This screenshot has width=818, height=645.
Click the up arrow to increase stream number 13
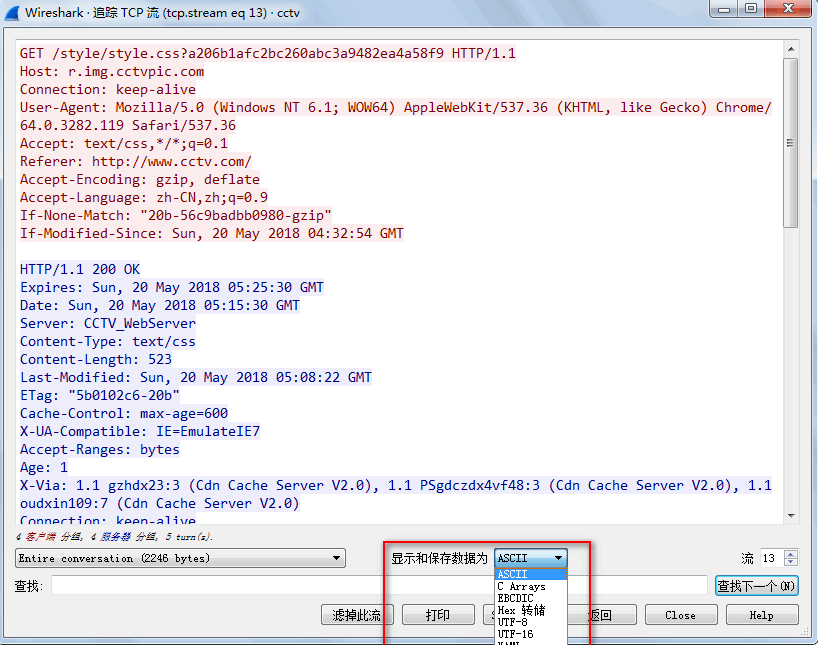[789, 554]
